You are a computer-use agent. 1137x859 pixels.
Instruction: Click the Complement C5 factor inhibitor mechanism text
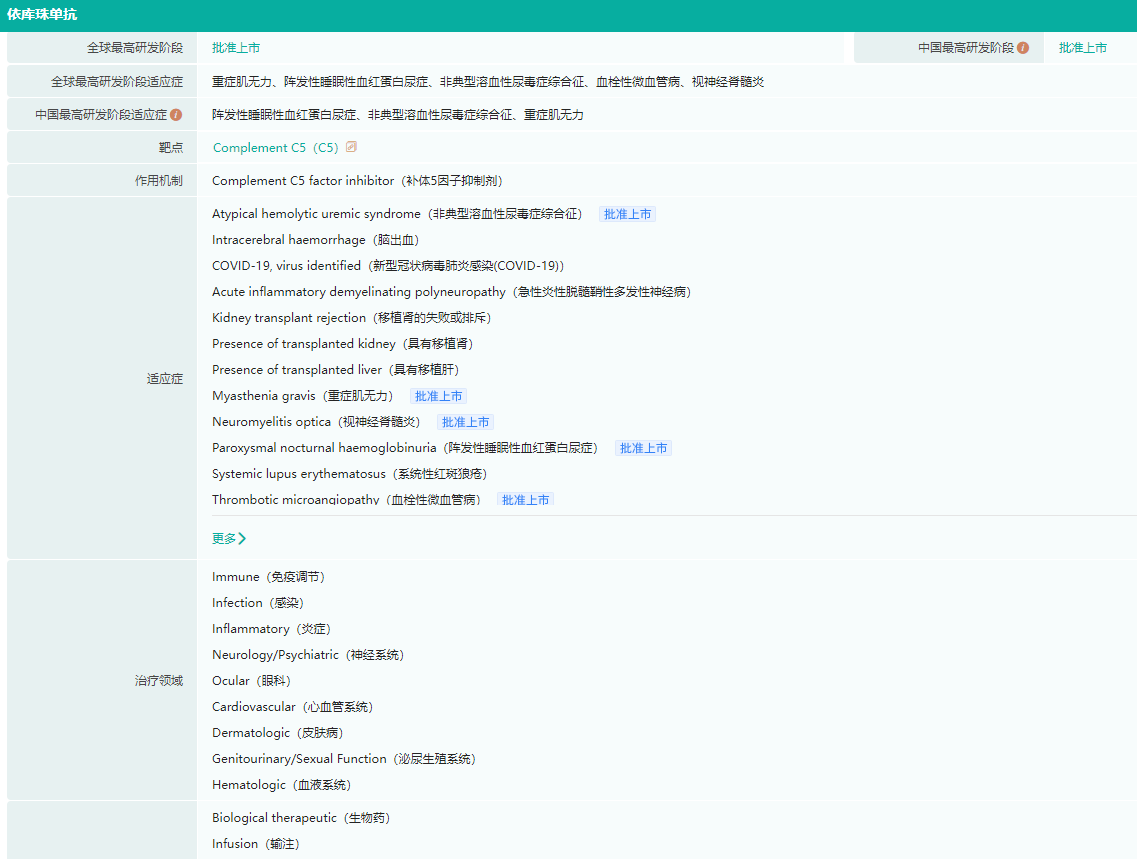pyautogui.click(x=357, y=181)
